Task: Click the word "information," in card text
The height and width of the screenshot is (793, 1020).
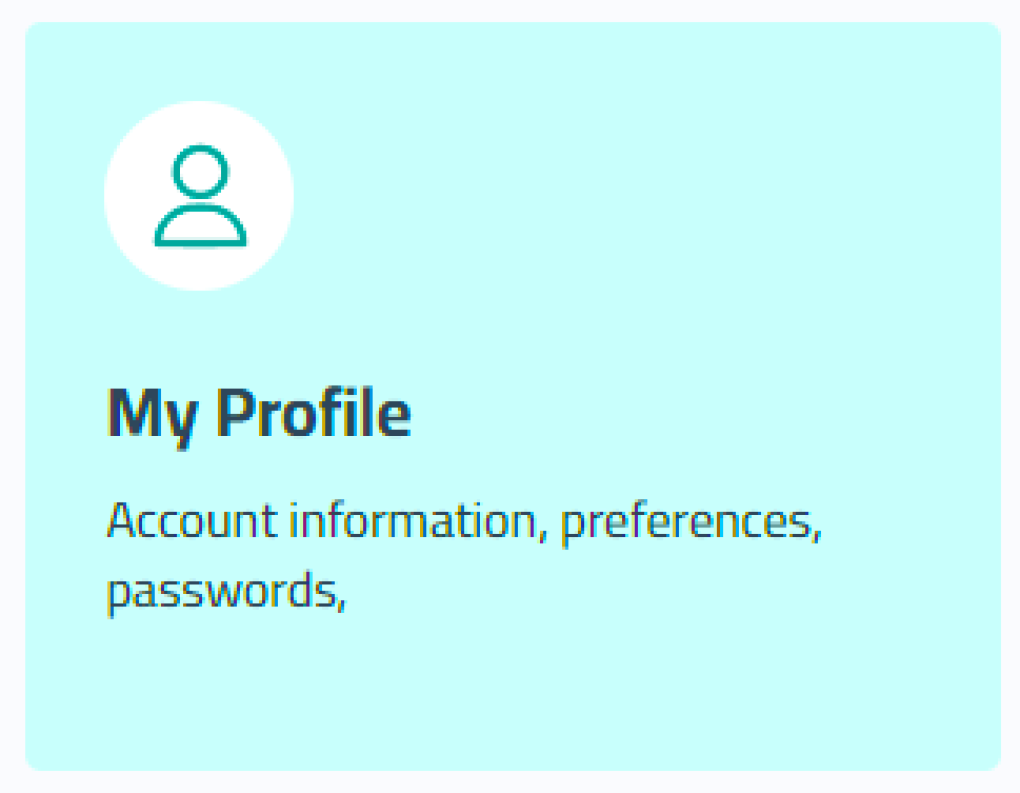Action: pos(418,522)
